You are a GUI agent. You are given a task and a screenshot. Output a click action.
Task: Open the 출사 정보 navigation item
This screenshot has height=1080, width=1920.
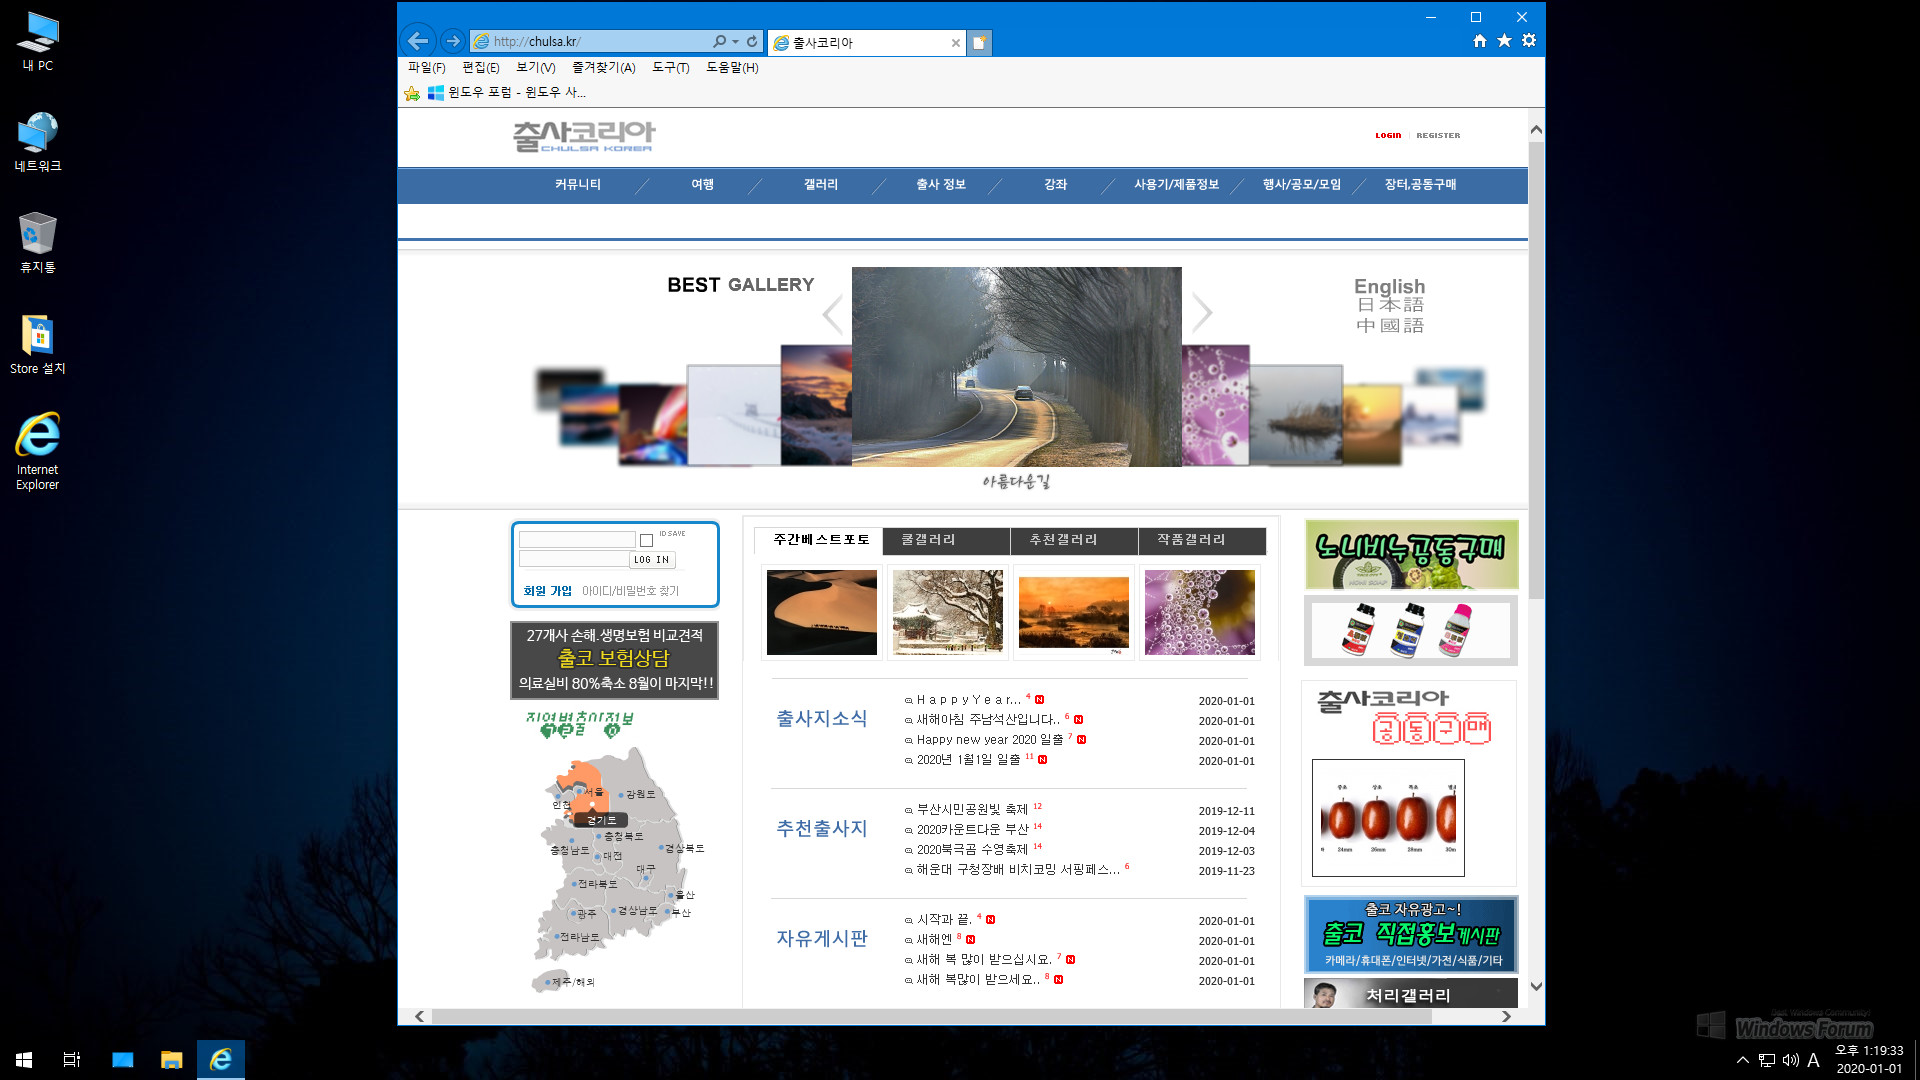[x=941, y=184]
